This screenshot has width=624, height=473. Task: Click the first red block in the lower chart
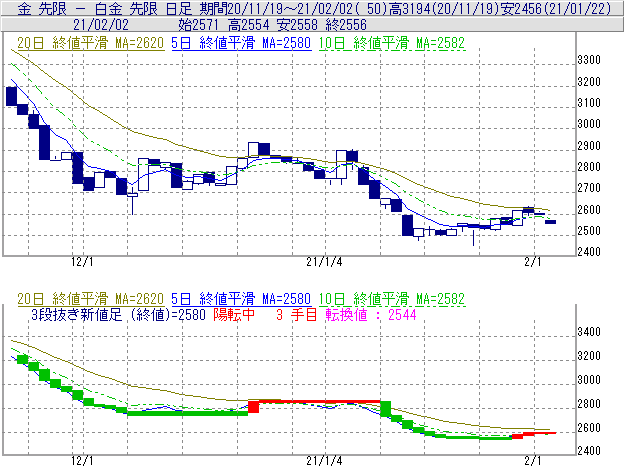tap(254, 407)
